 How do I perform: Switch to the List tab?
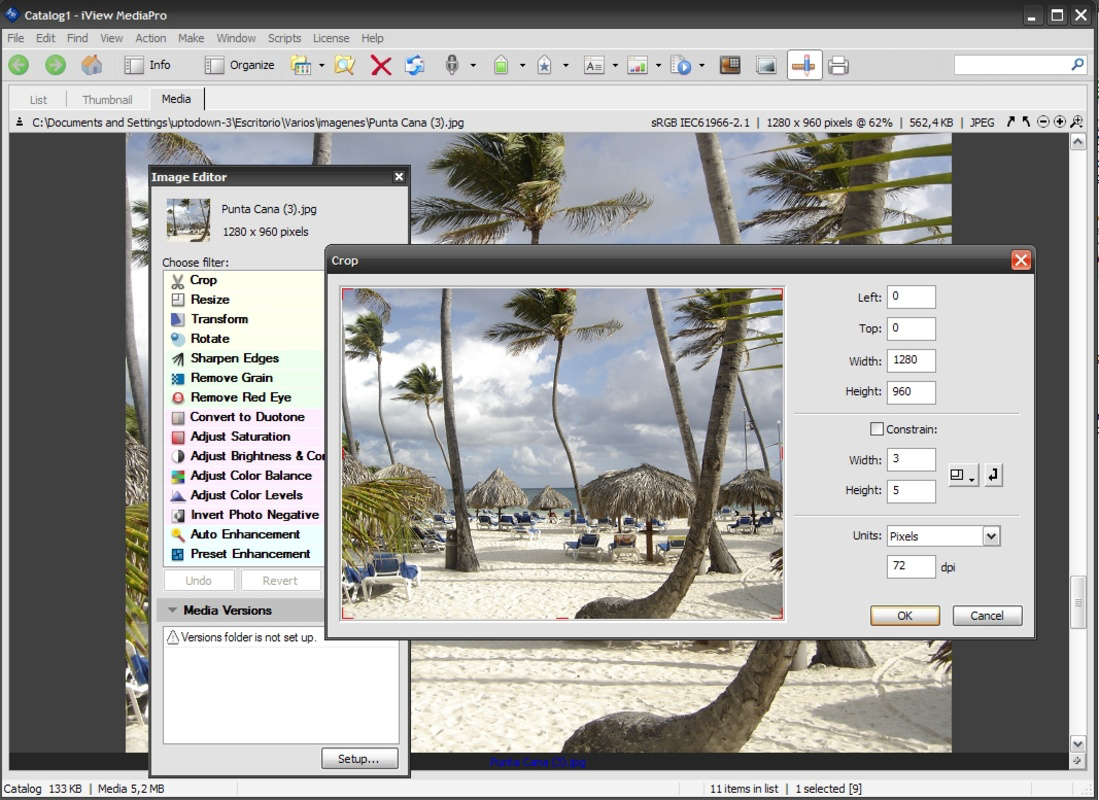39,100
